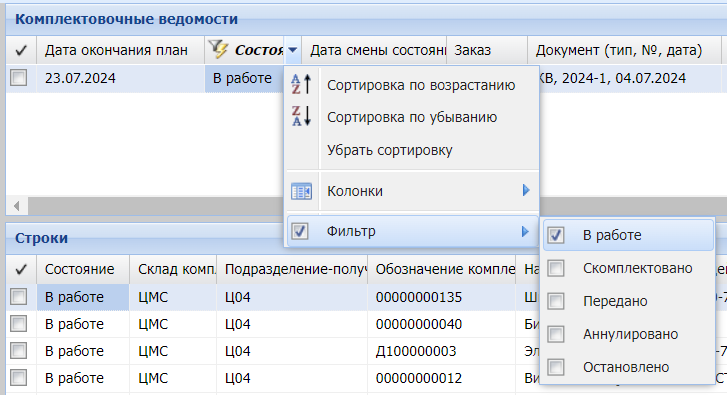Click the Колонки columns grid icon

pos(301,191)
